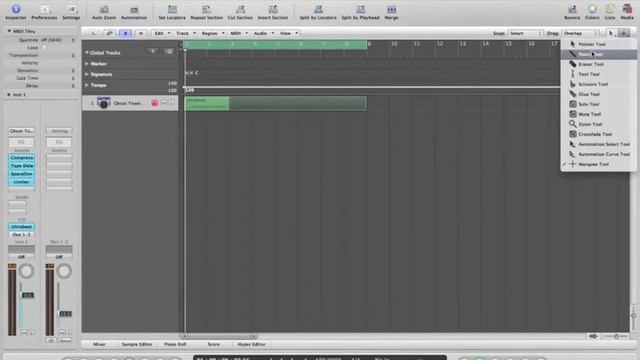Toggle the SpaceDsn insert slot

click(x=21, y=173)
